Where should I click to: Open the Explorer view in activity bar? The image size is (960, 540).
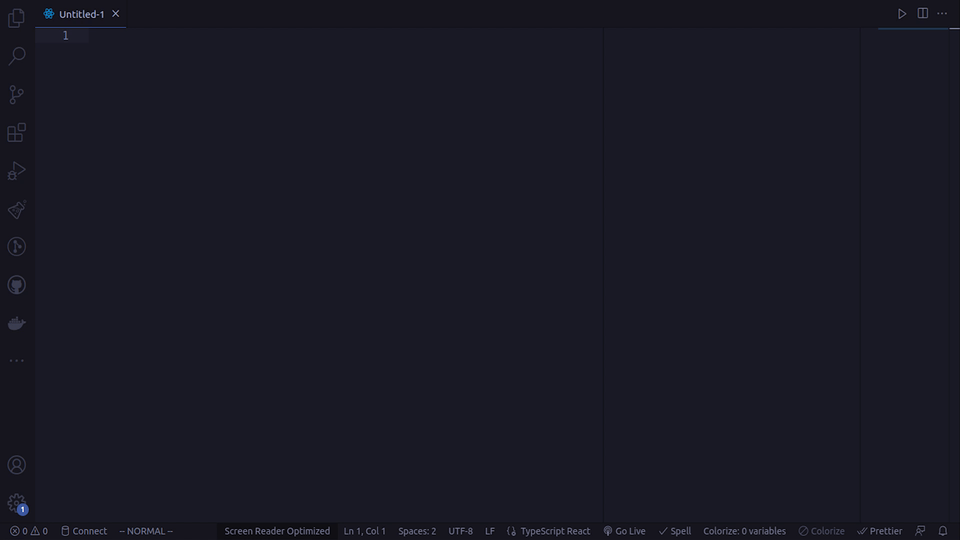tap(17, 18)
